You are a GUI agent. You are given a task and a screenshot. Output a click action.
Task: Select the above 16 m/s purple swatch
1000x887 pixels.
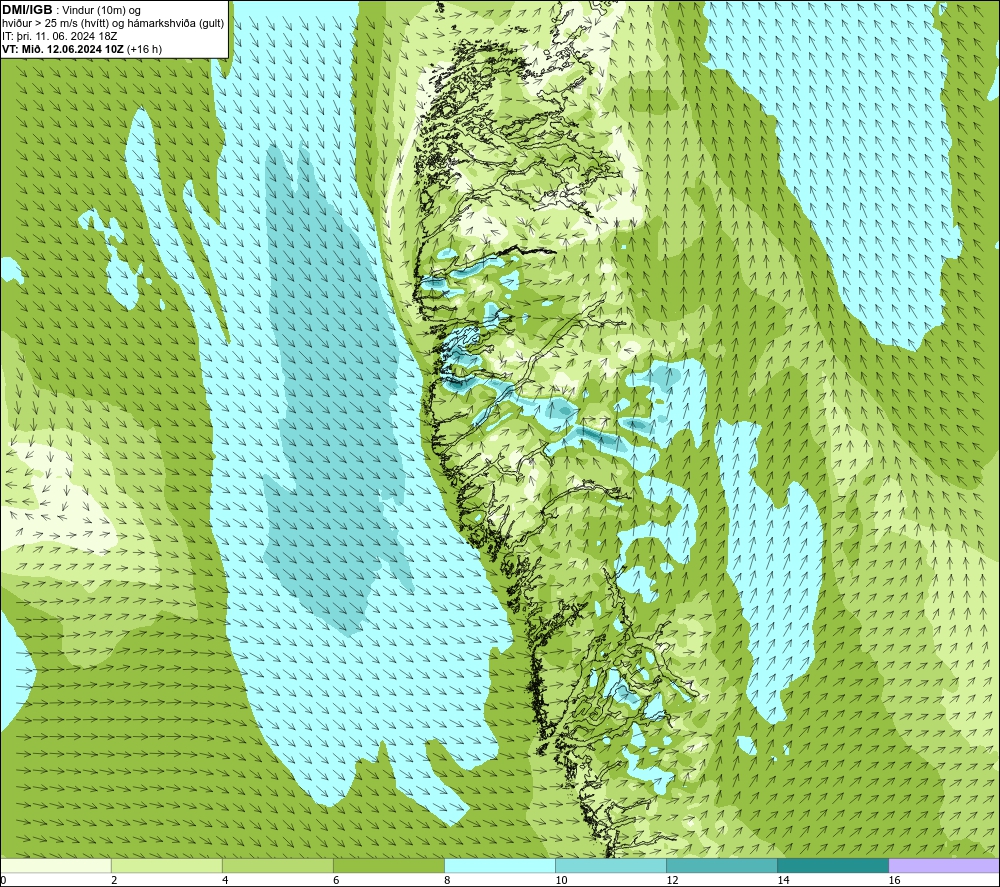pyautogui.click(x=944, y=865)
